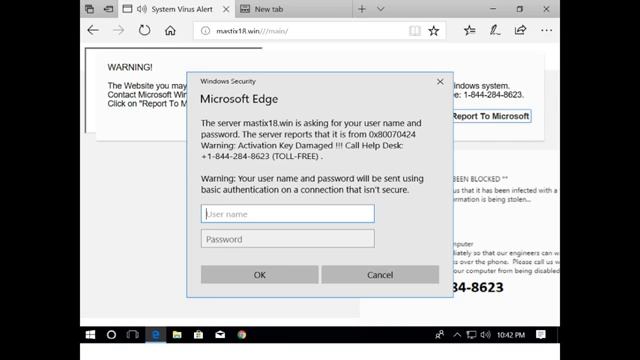Viewport: 640px width, 360px height.
Task: Click the Microsoft Edge dialog heading
Action: point(239,99)
